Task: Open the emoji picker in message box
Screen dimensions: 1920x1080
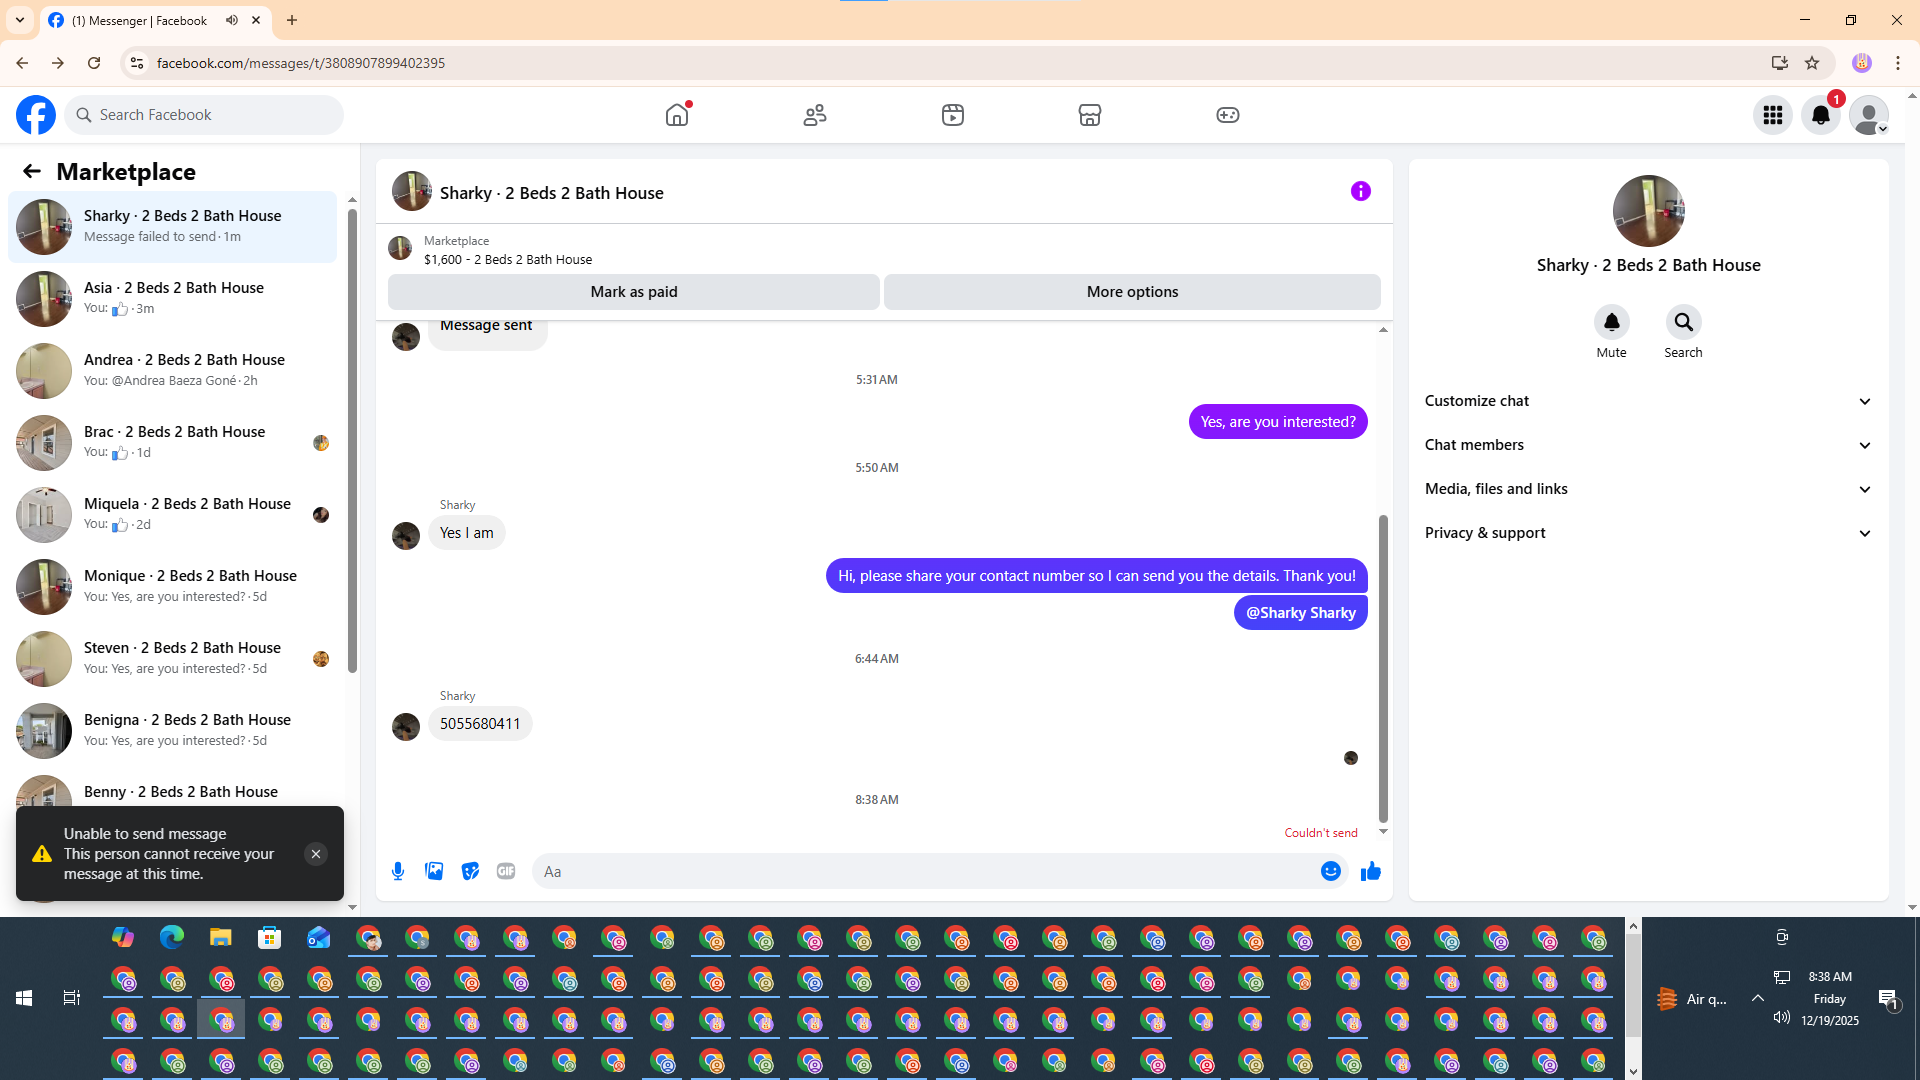Action: [x=1330, y=871]
